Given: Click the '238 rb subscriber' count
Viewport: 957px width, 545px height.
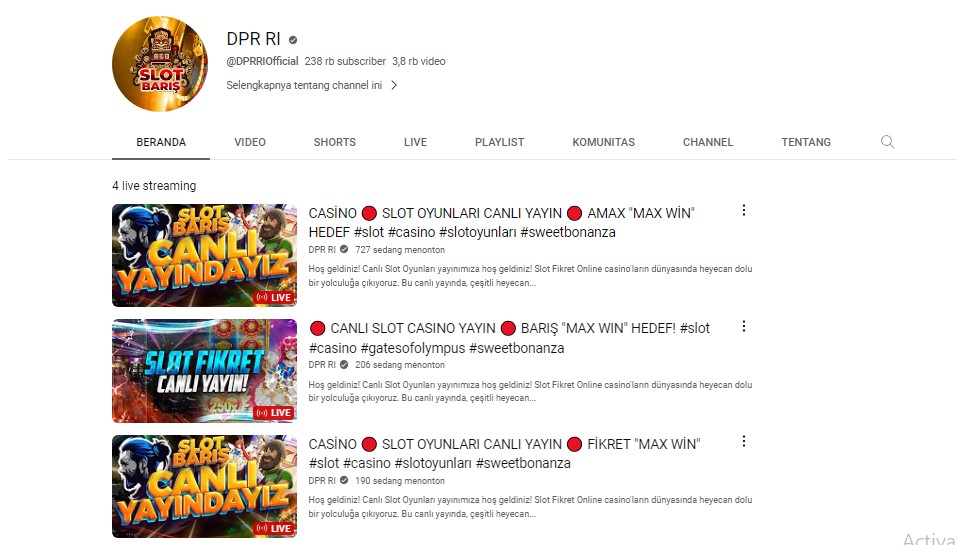Looking at the screenshot, I should [x=345, y=61].
